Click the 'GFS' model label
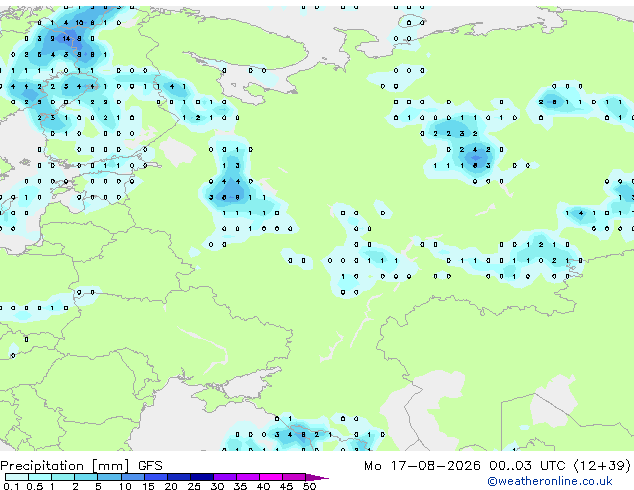The image size is (634, 490). tap(150, 466)
